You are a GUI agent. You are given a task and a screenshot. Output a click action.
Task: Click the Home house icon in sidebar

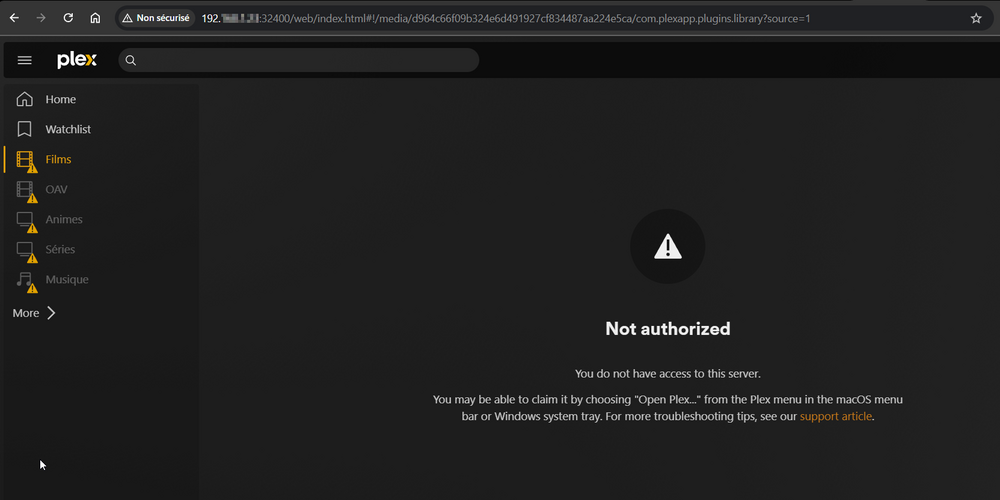(24, 99)
